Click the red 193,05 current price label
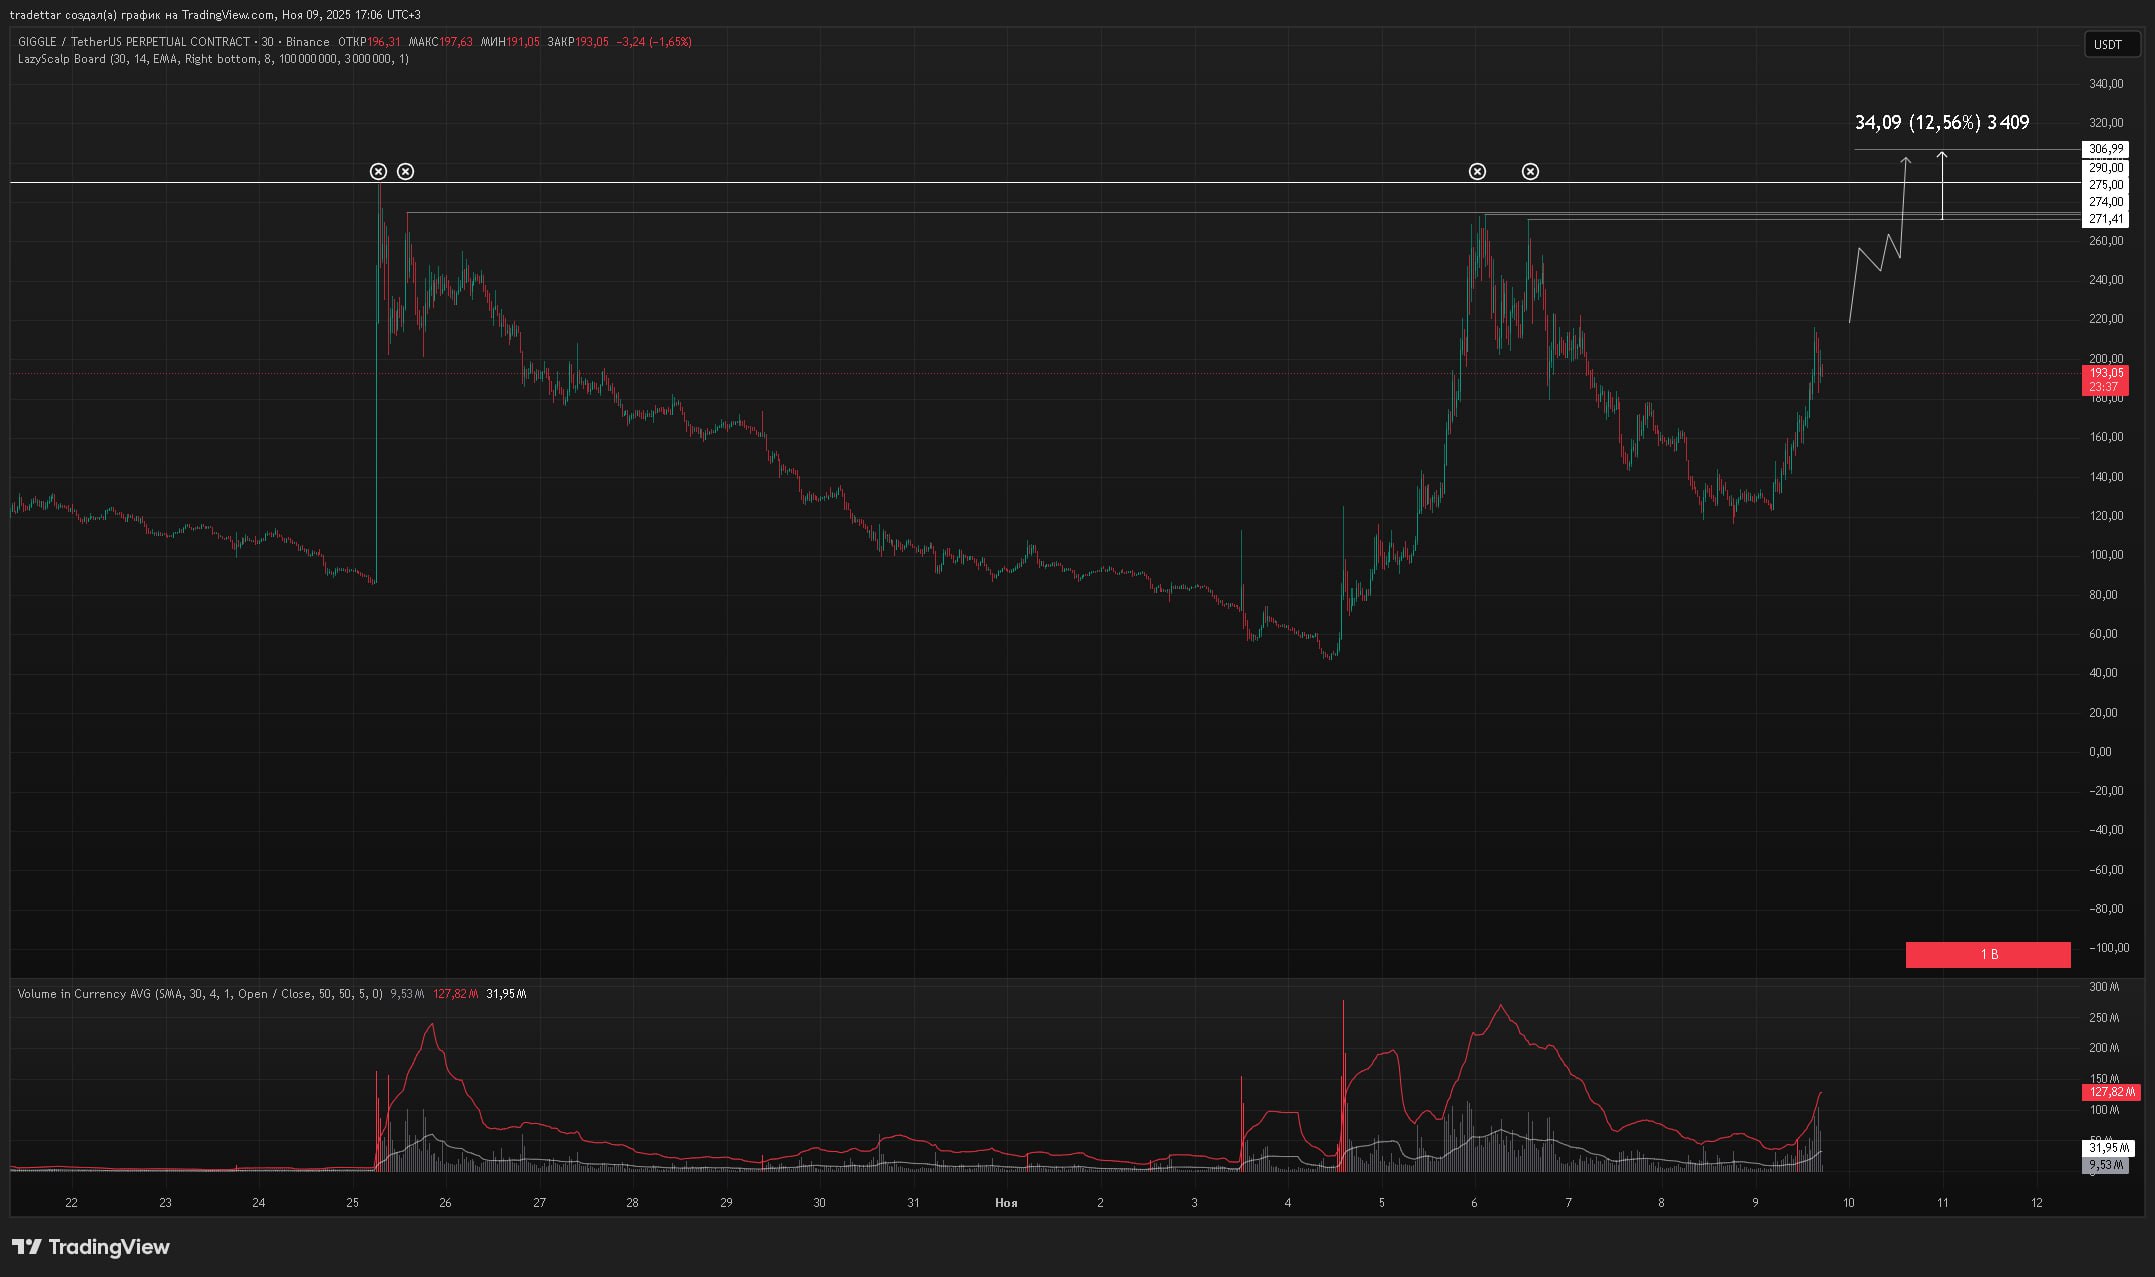The height and width of the screenshot is (1277, 2155). 2104,373
